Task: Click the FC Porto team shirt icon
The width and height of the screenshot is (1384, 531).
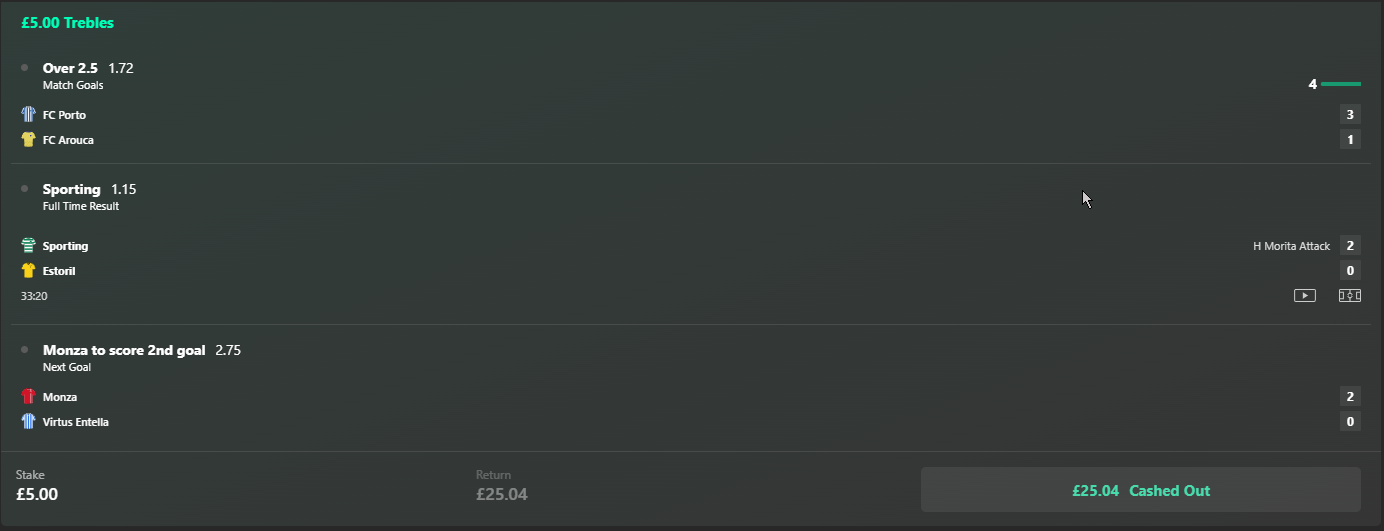Action: pos(28,115)
